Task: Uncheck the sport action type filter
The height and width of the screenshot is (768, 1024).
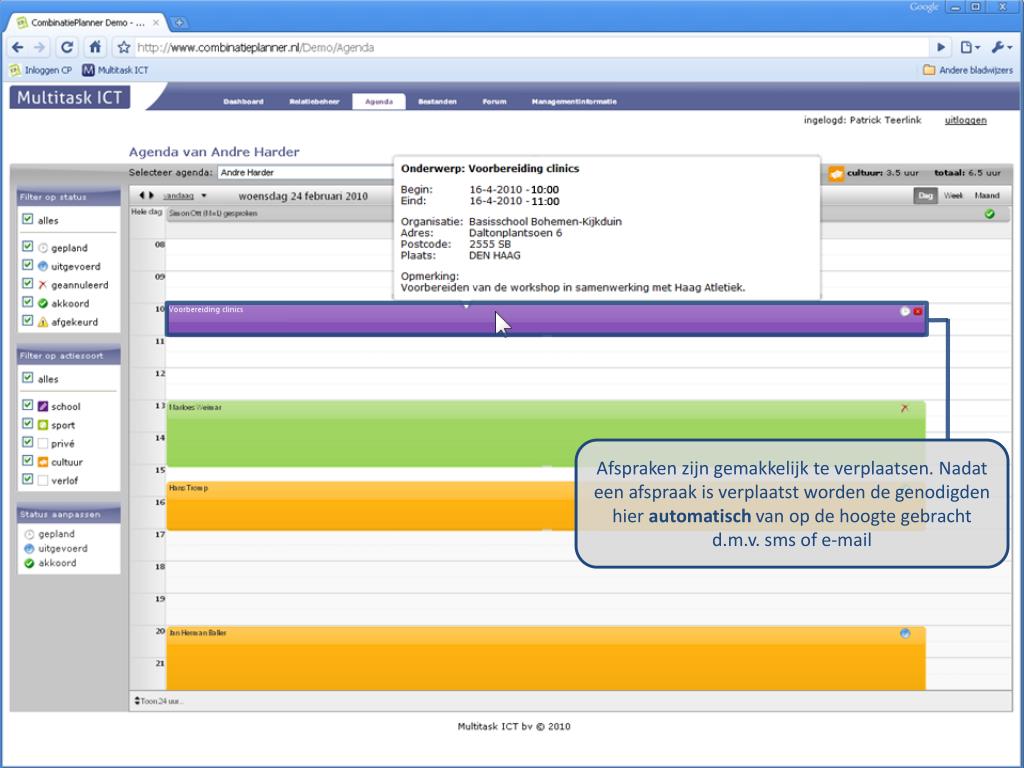Action: pos(27,423)
